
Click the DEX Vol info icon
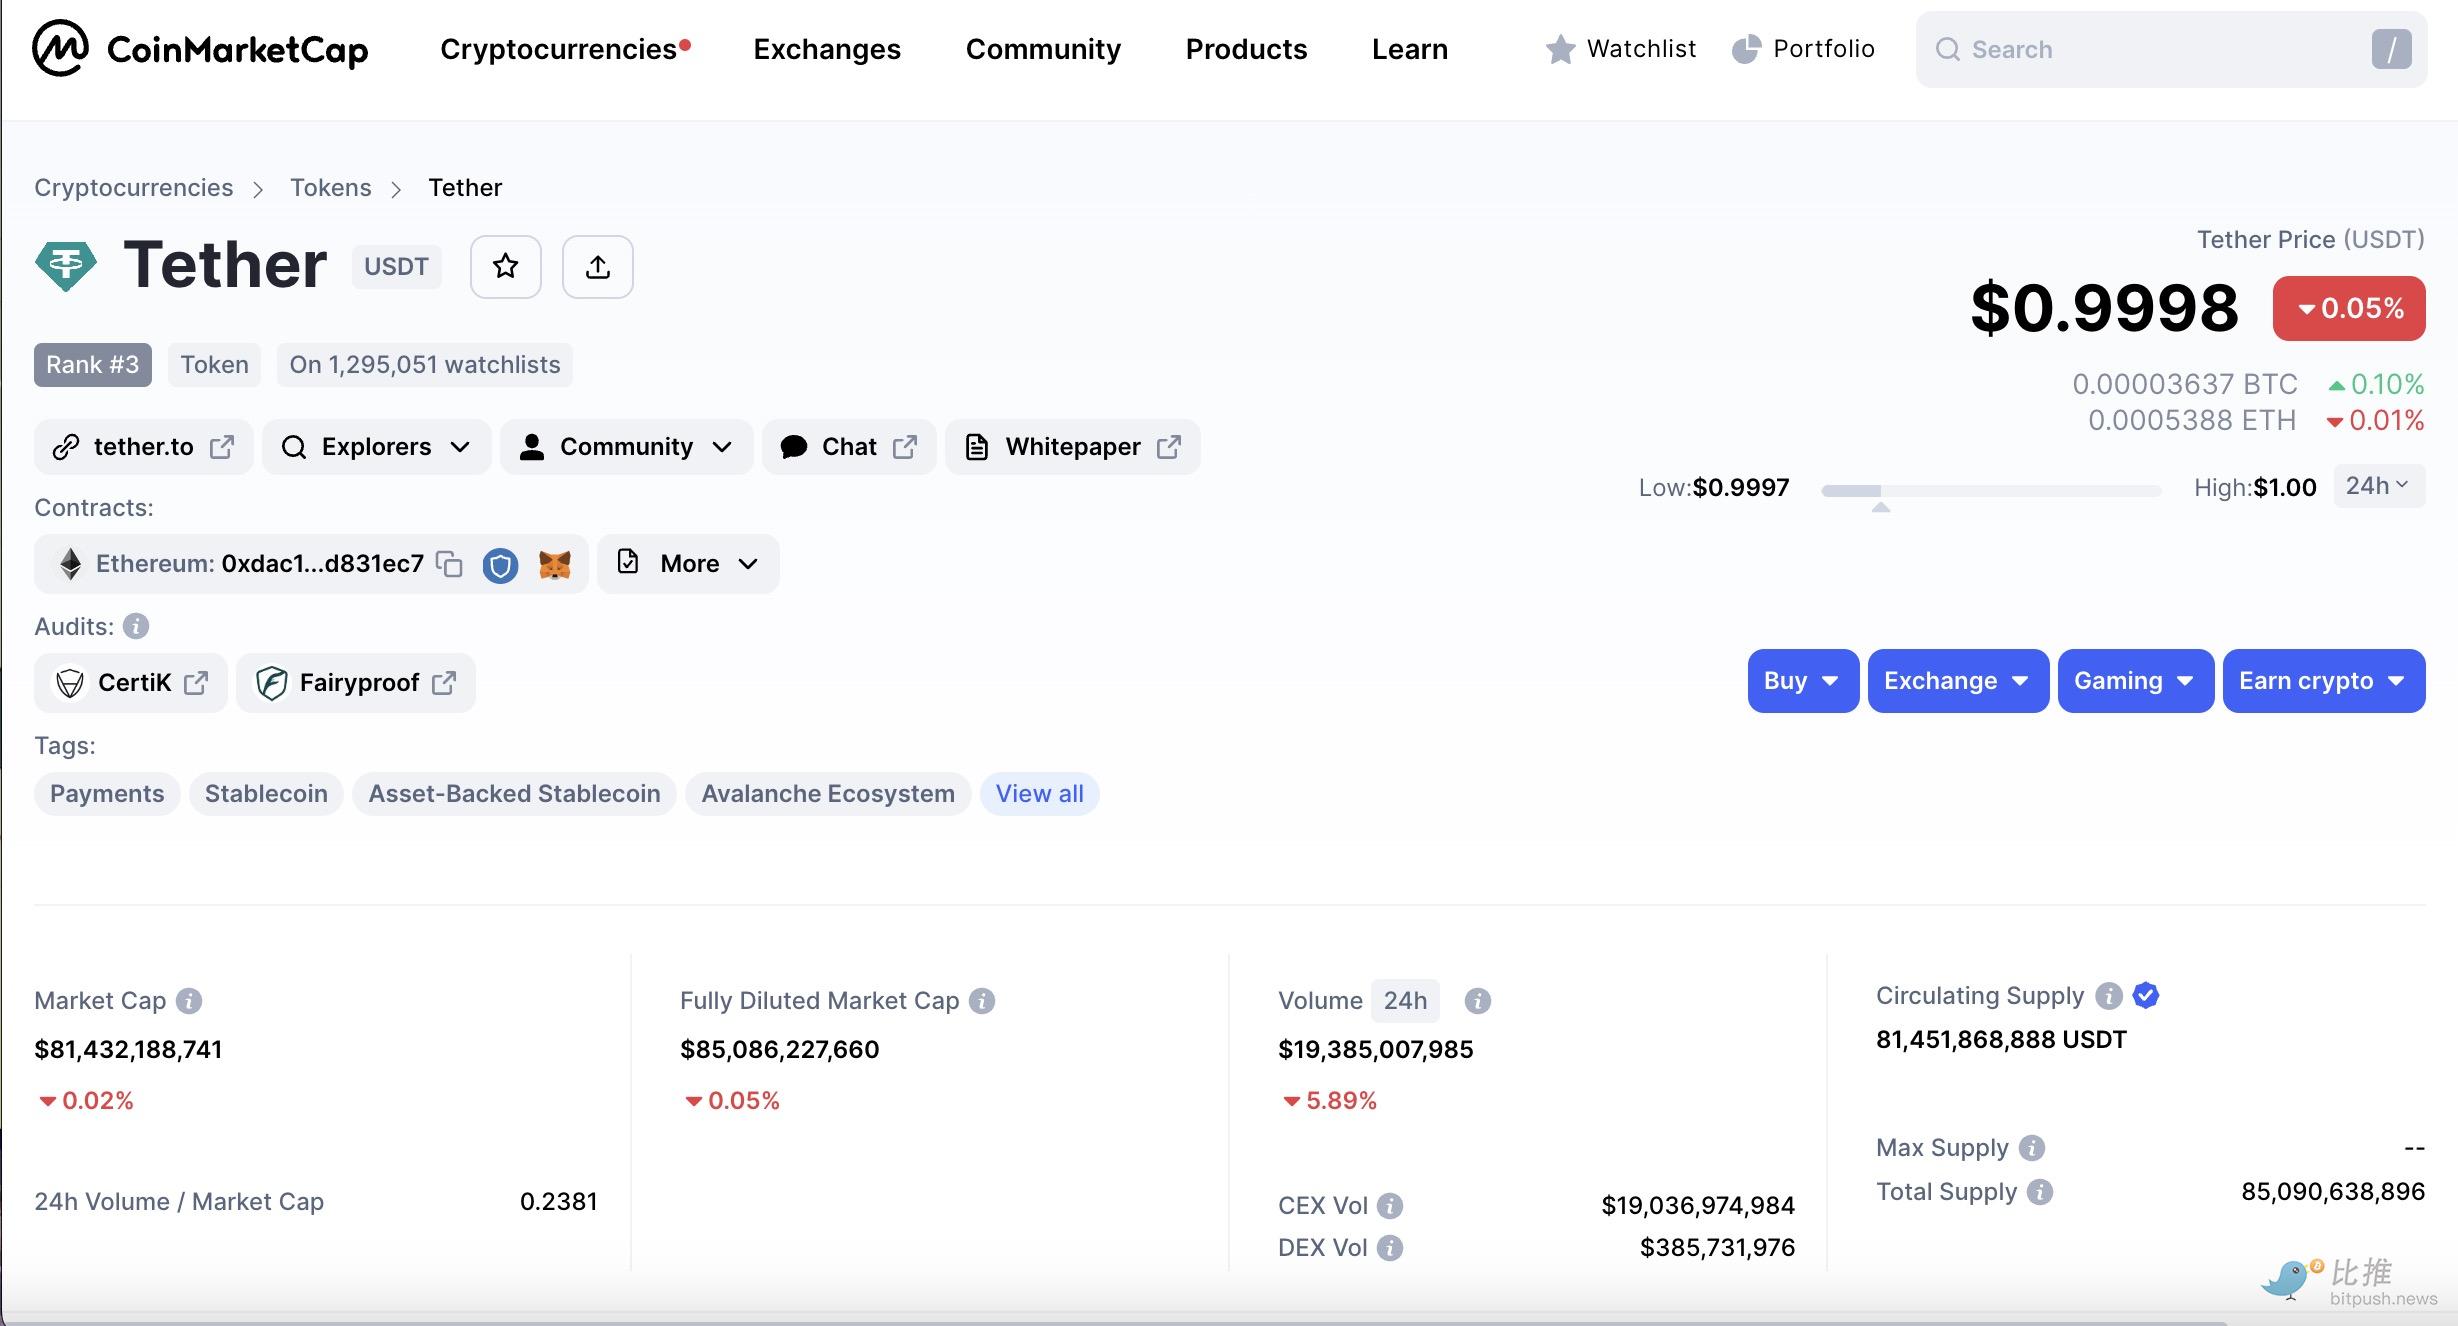(1390, 1248)
